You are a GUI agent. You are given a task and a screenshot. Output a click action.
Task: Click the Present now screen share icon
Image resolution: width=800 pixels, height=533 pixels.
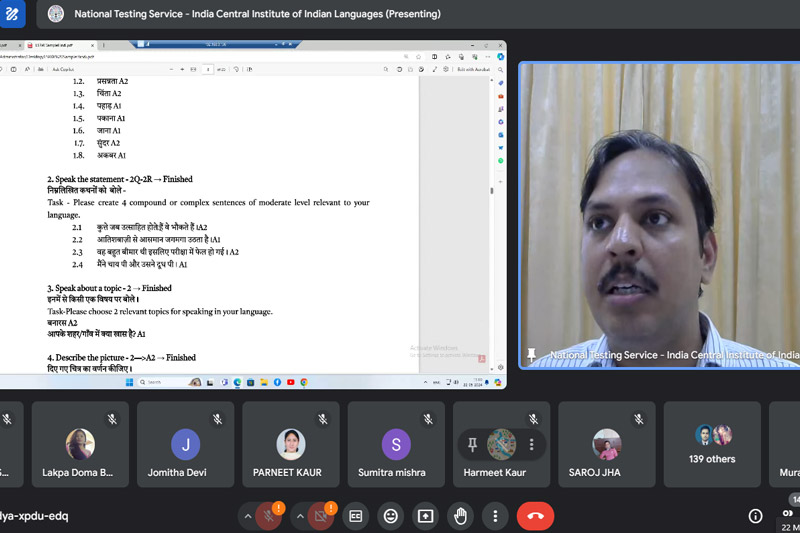click(426, 516)
